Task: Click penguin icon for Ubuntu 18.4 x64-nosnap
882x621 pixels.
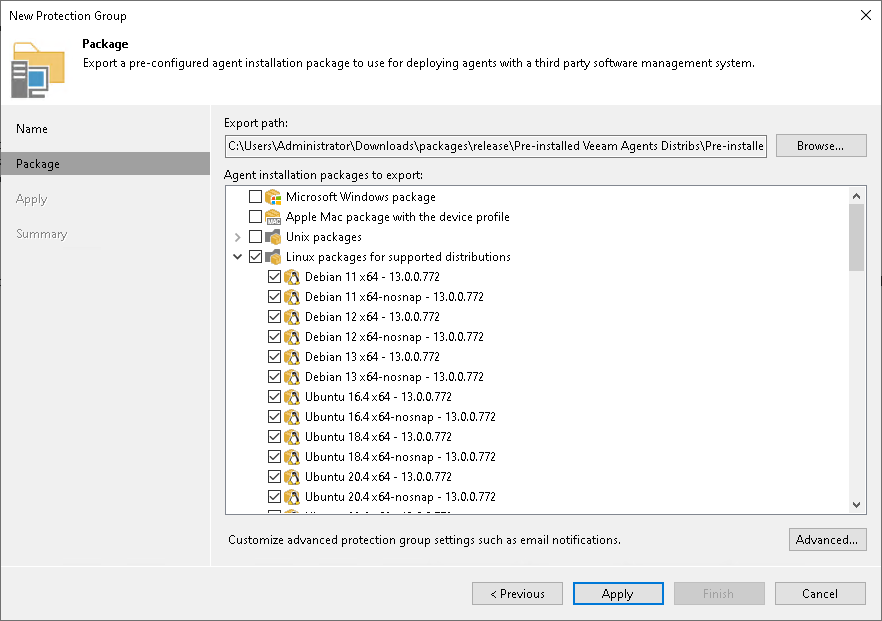Action: pos(292,457)
